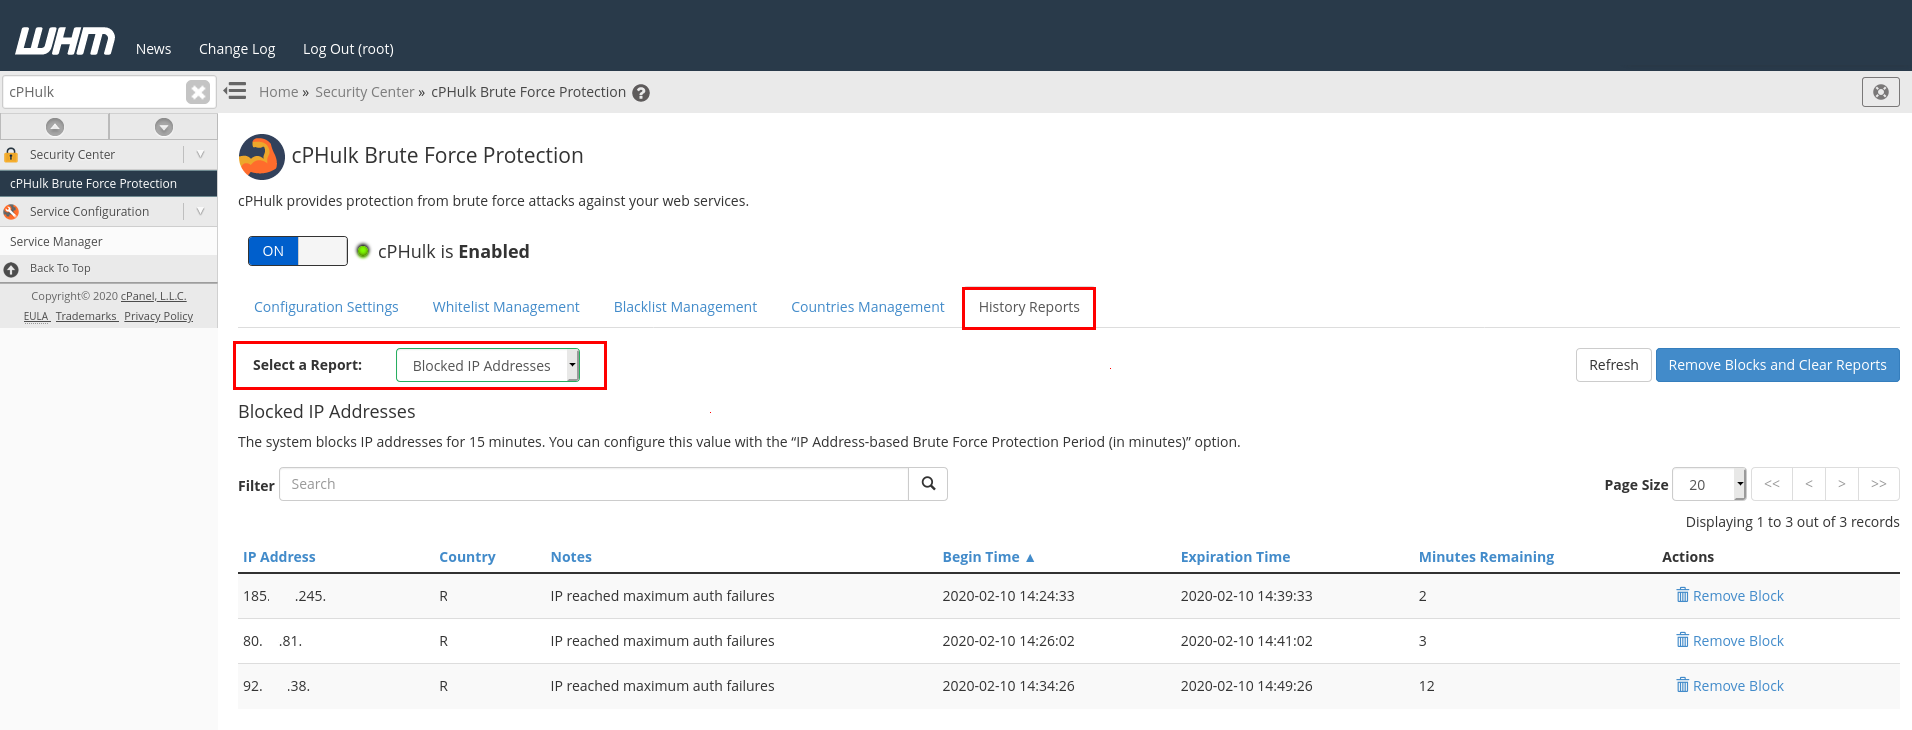Open the Page Size dropdown
Screen dimensions: 1912x730
coord(1709,484)
